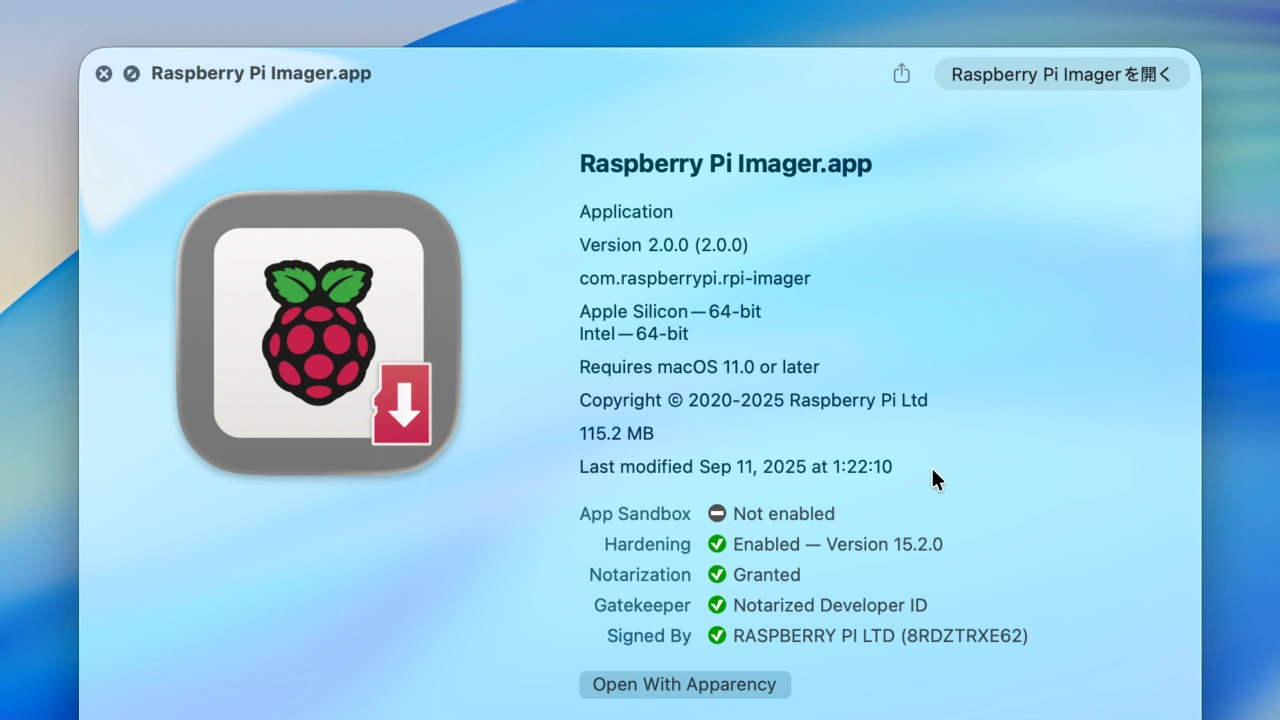Click the Signed By verification checkmark icon
Image resolution: width=1280 pixels, height=720 pixels.
(x=717, y=636)
